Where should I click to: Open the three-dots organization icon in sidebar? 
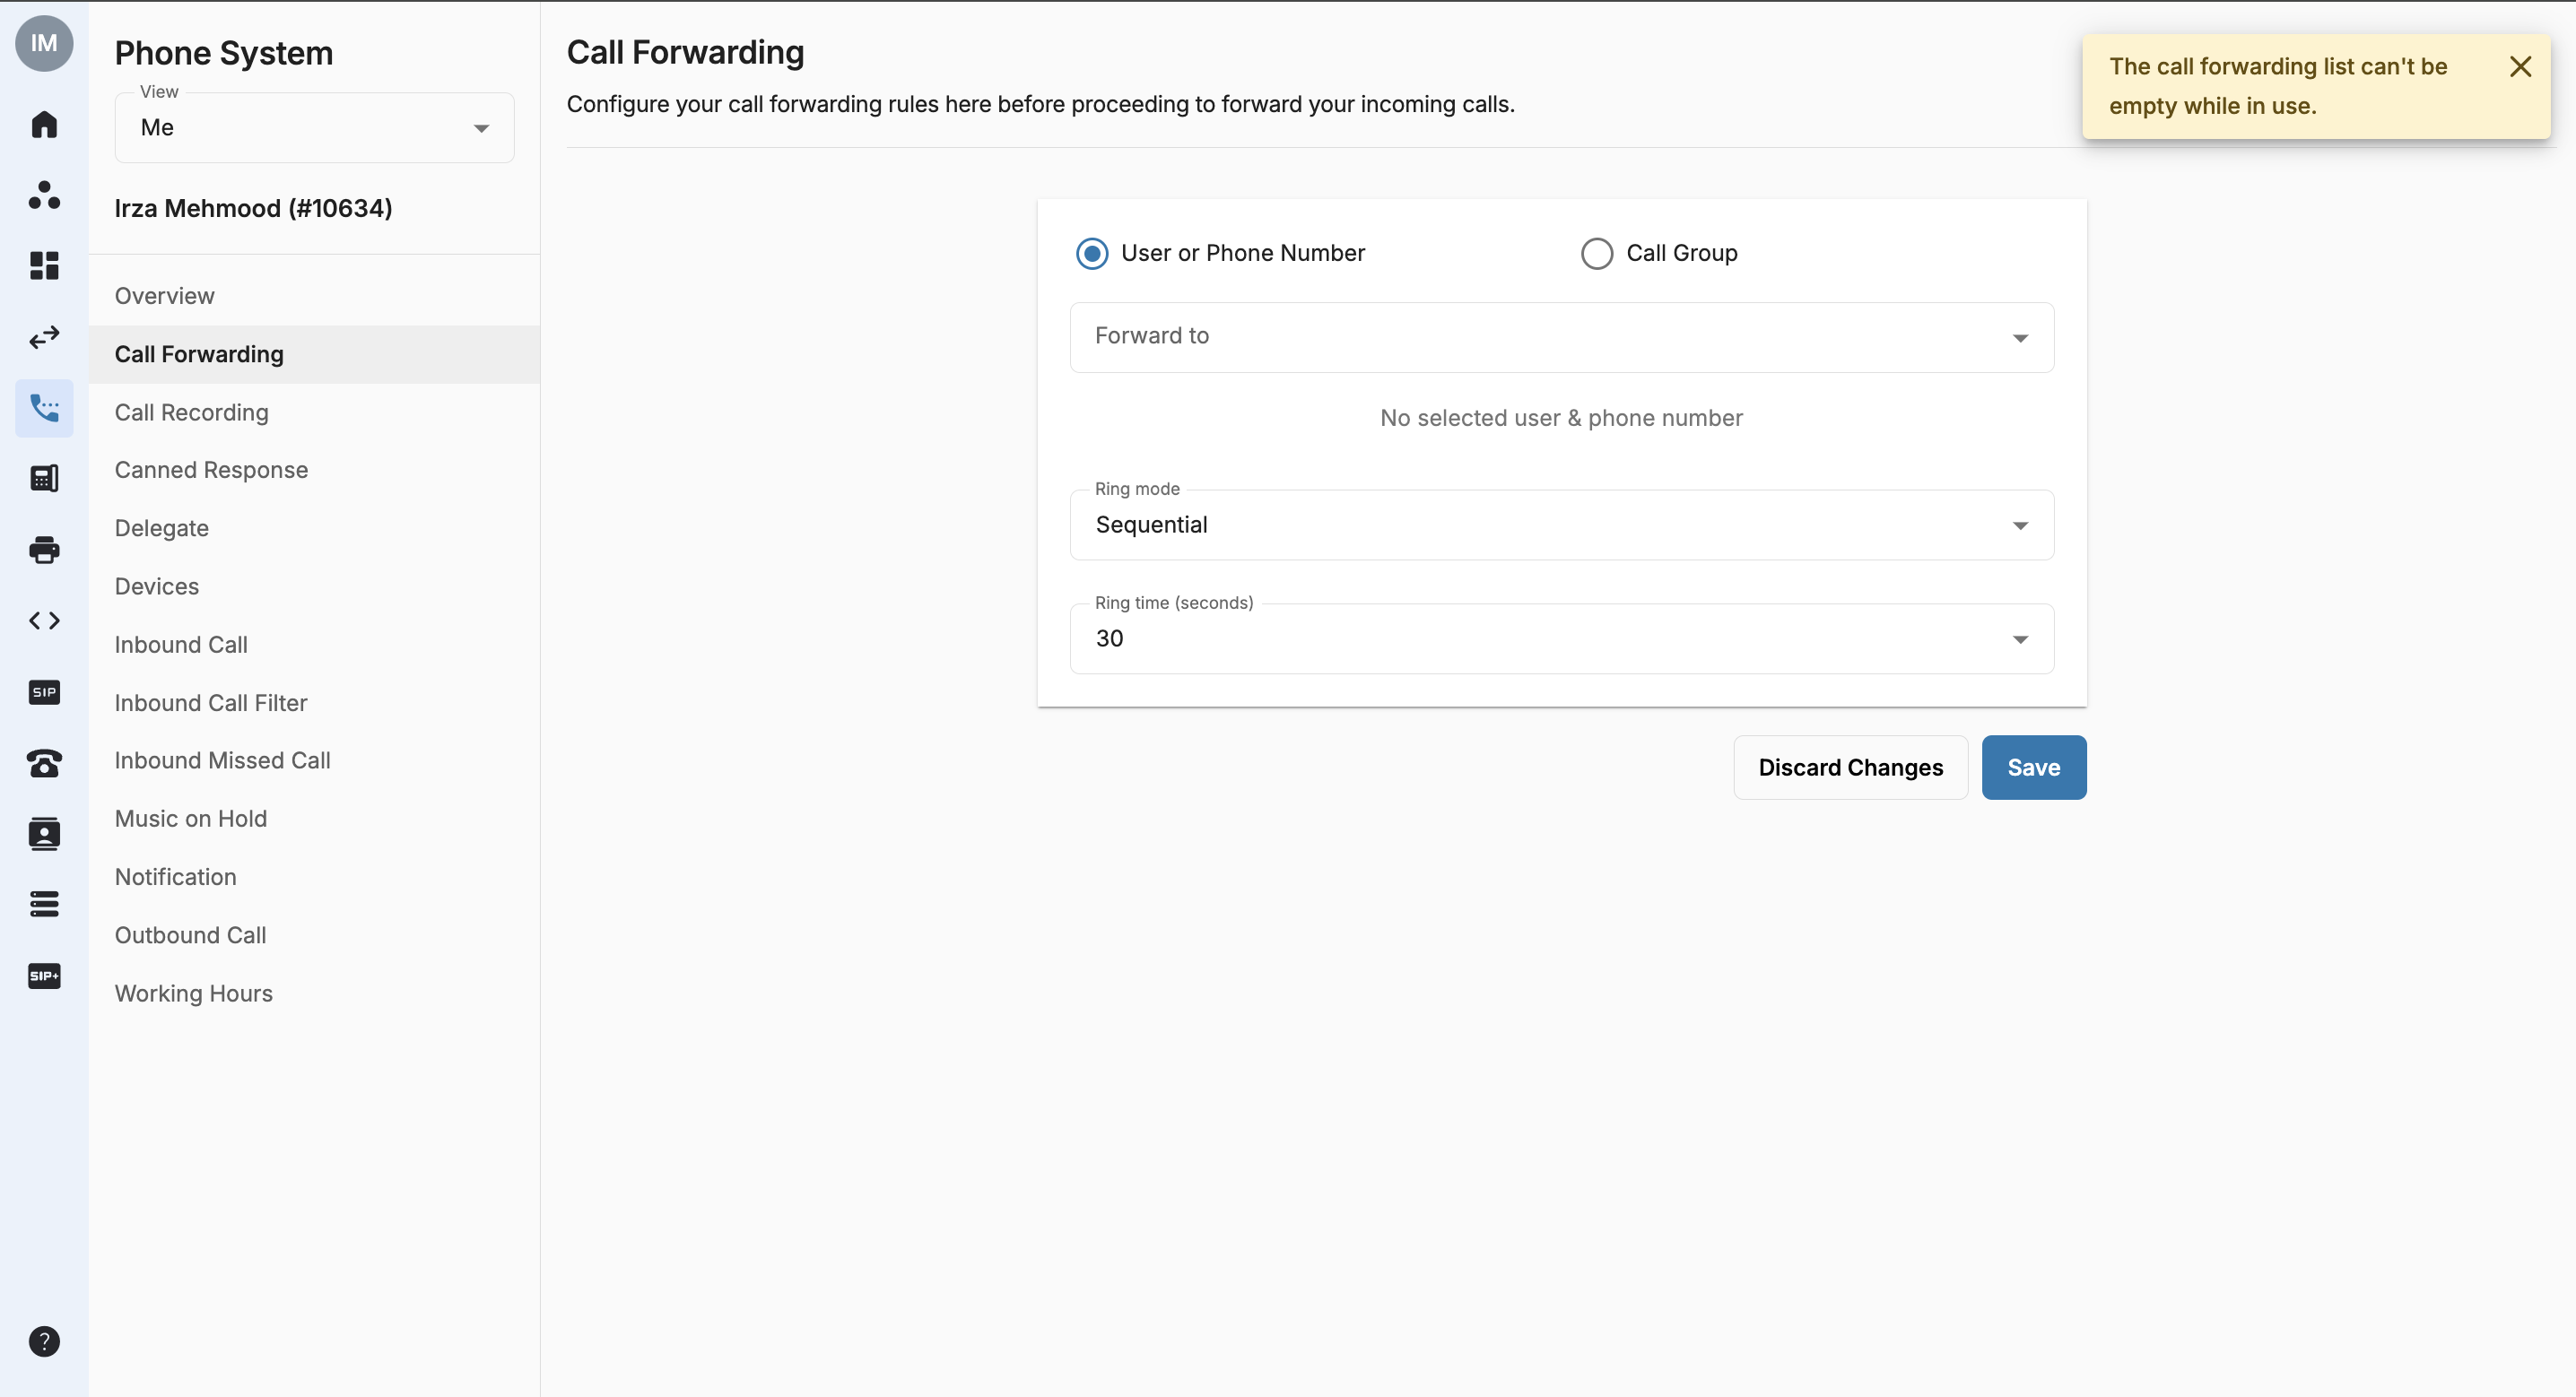(44, 195)
